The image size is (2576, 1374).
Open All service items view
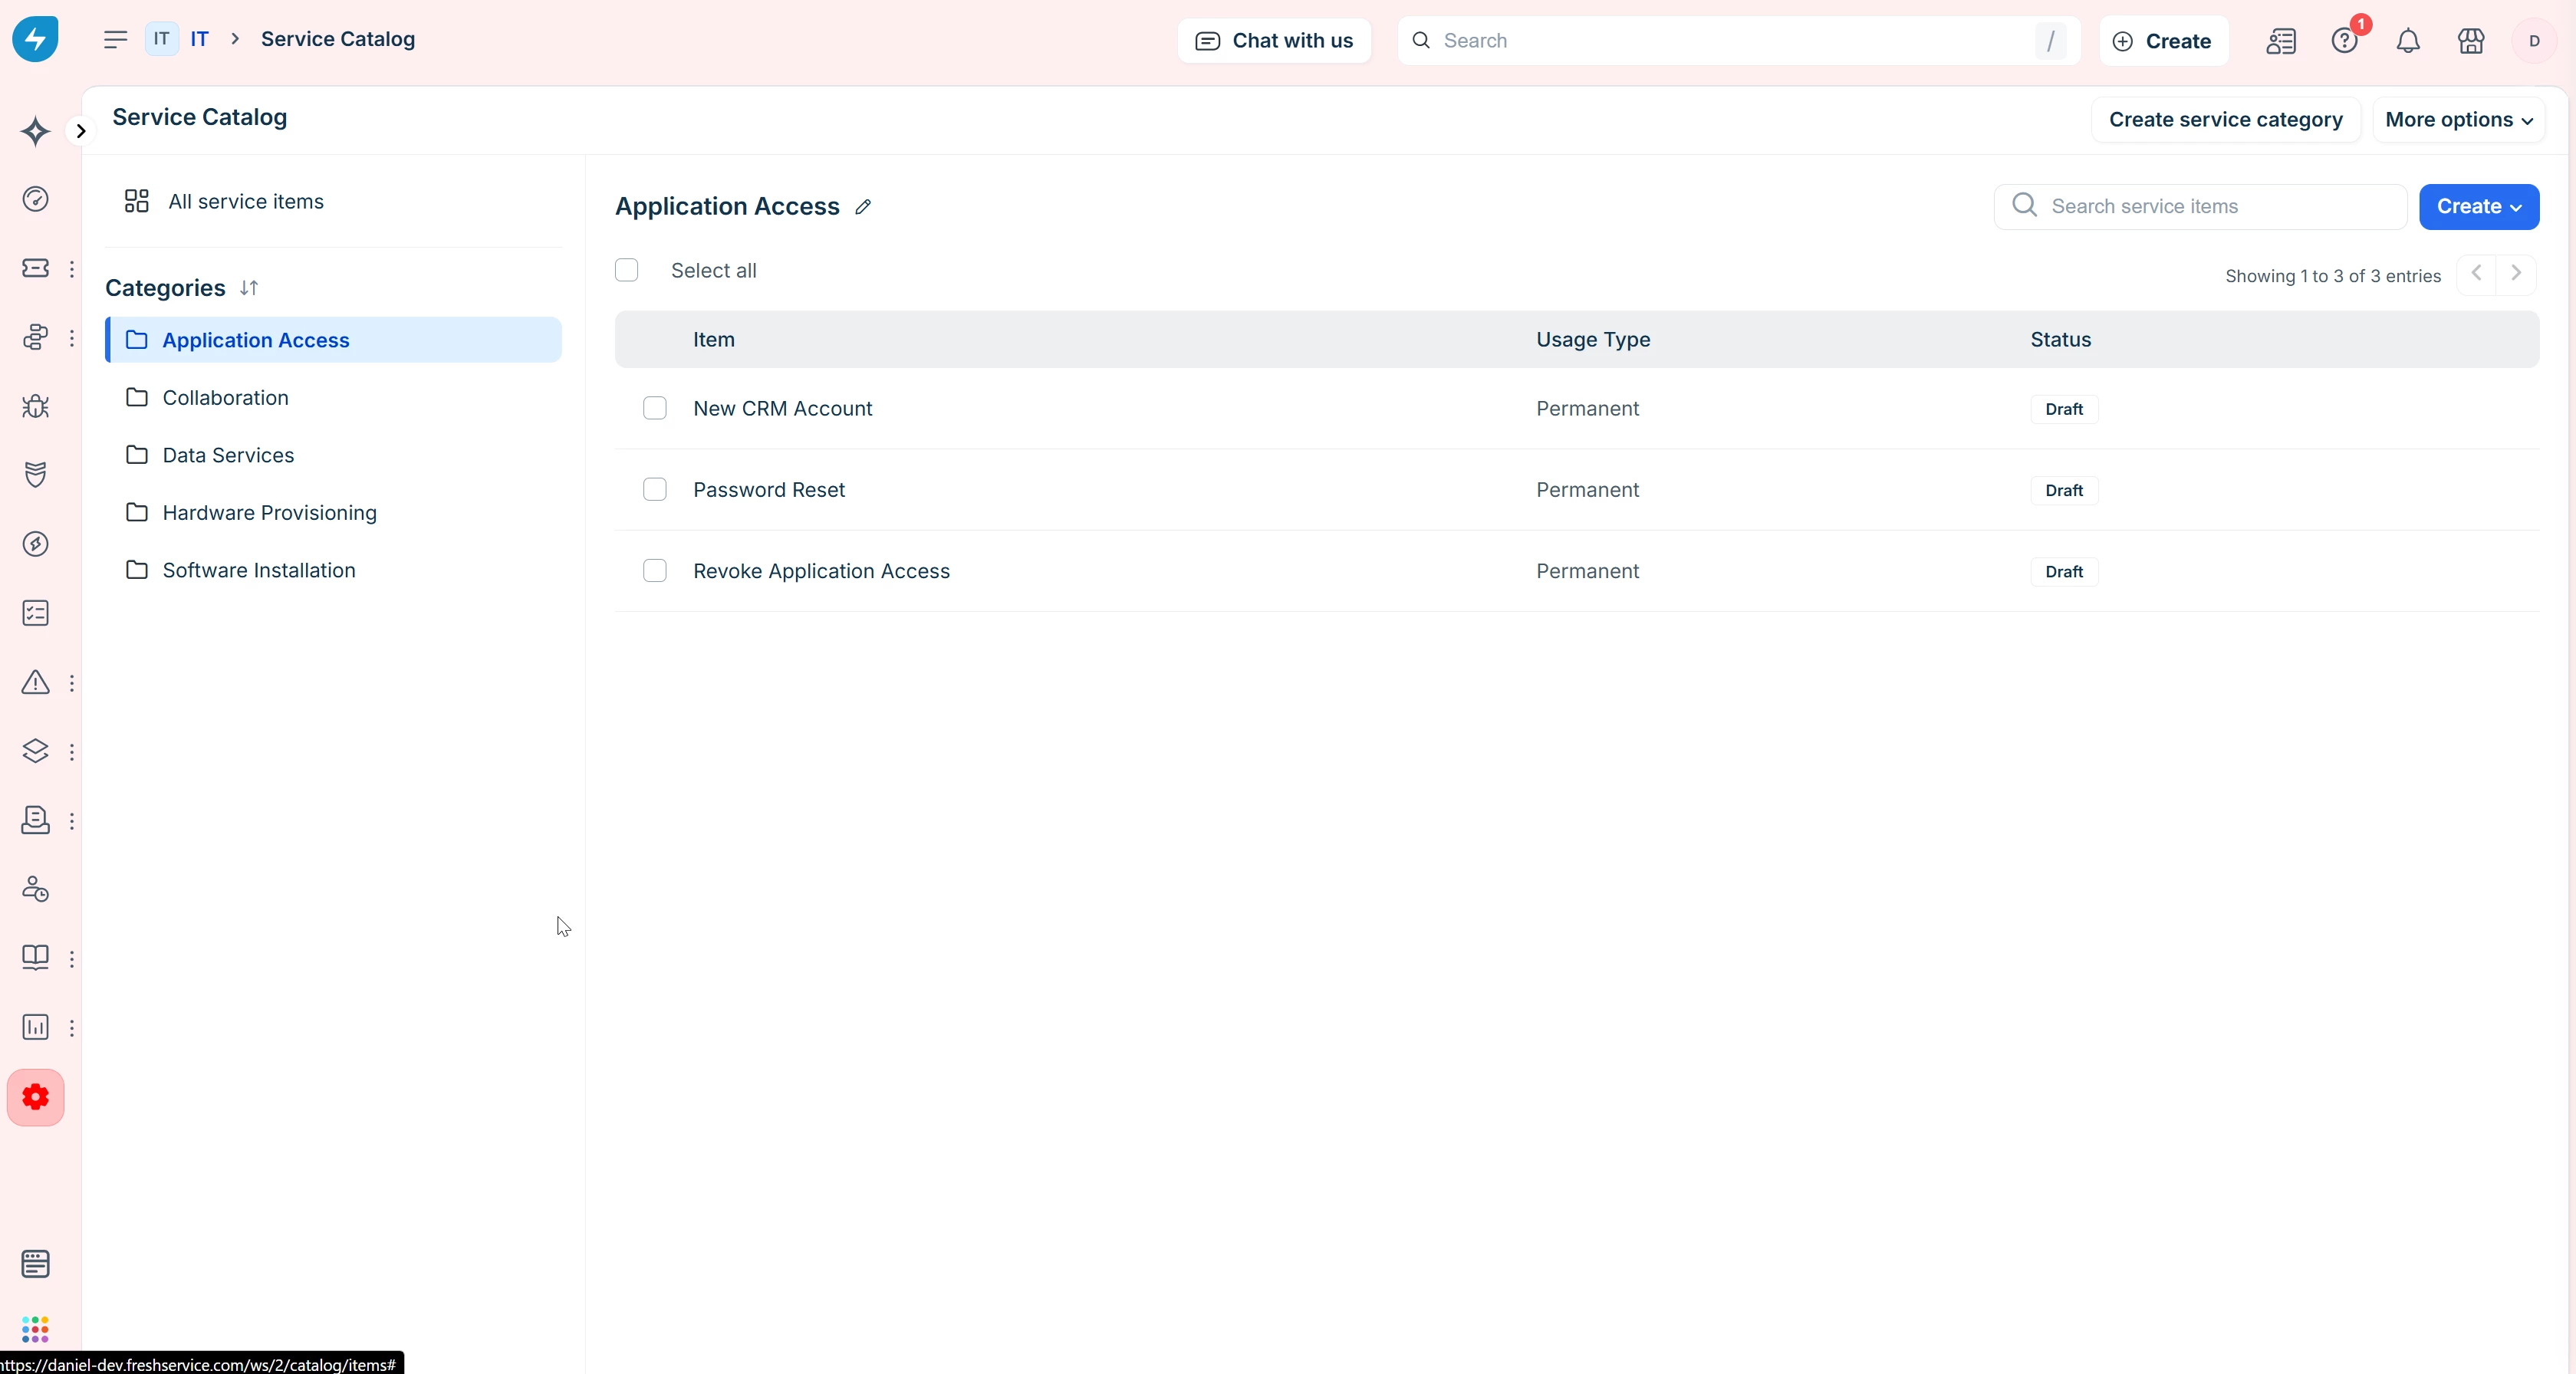[245, 201]
